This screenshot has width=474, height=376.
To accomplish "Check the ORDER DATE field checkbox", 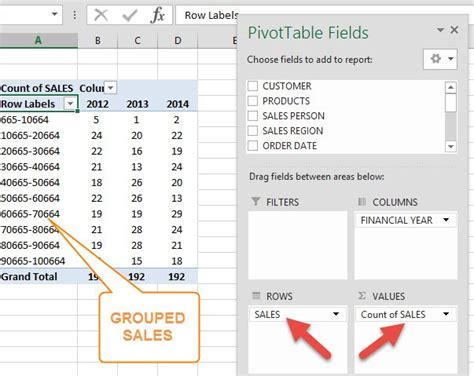I will click(x=253, y=146).
